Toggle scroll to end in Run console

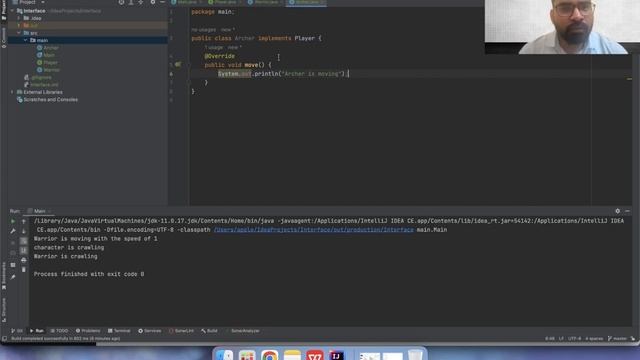click(x=24, y=250)
